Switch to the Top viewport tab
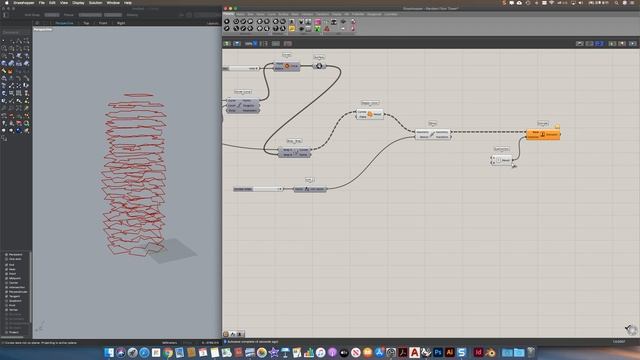The height and width of the screenshot is (360, 640). click(86, 23)
